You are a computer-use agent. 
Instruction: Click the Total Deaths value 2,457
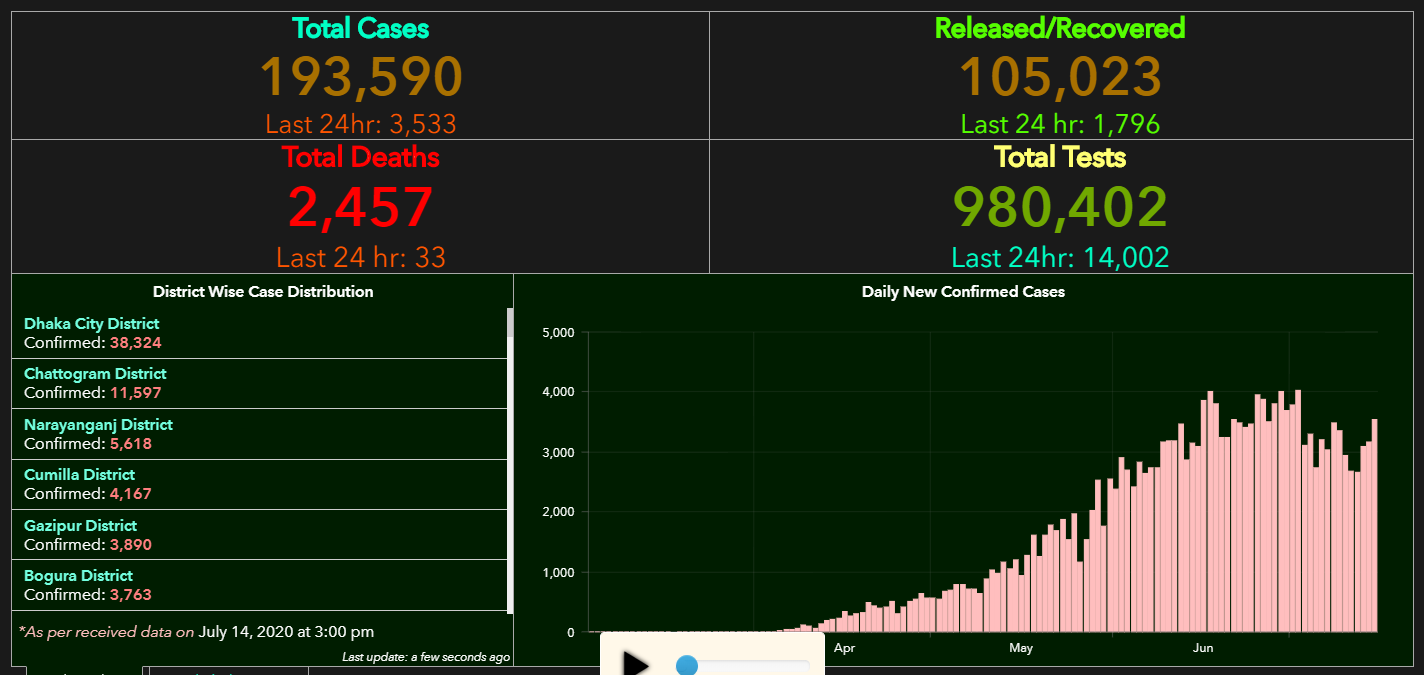tap(361, 207)
